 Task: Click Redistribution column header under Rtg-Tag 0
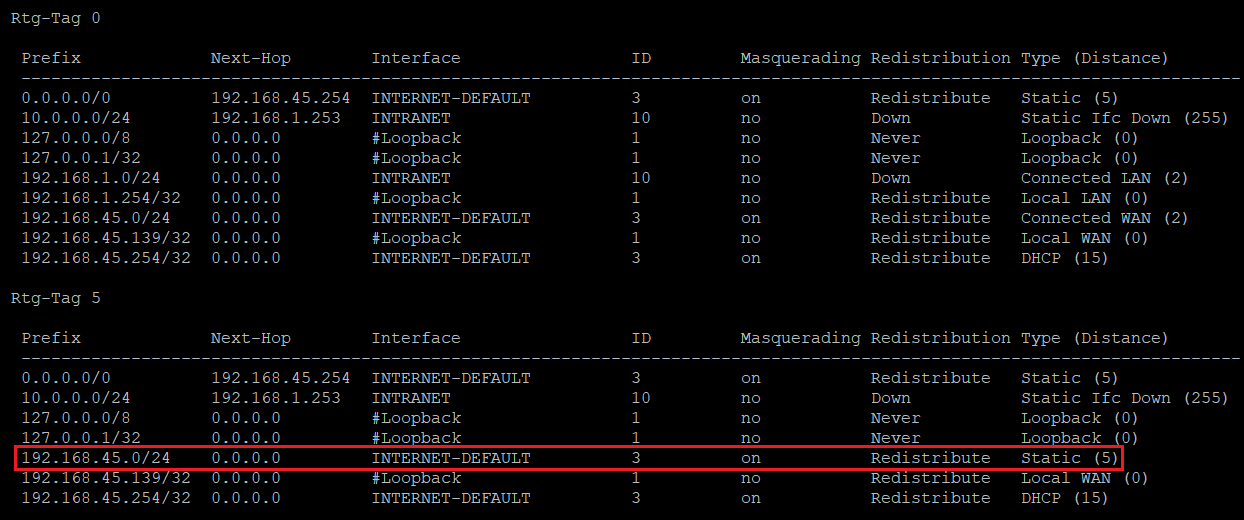coord(940,58)
